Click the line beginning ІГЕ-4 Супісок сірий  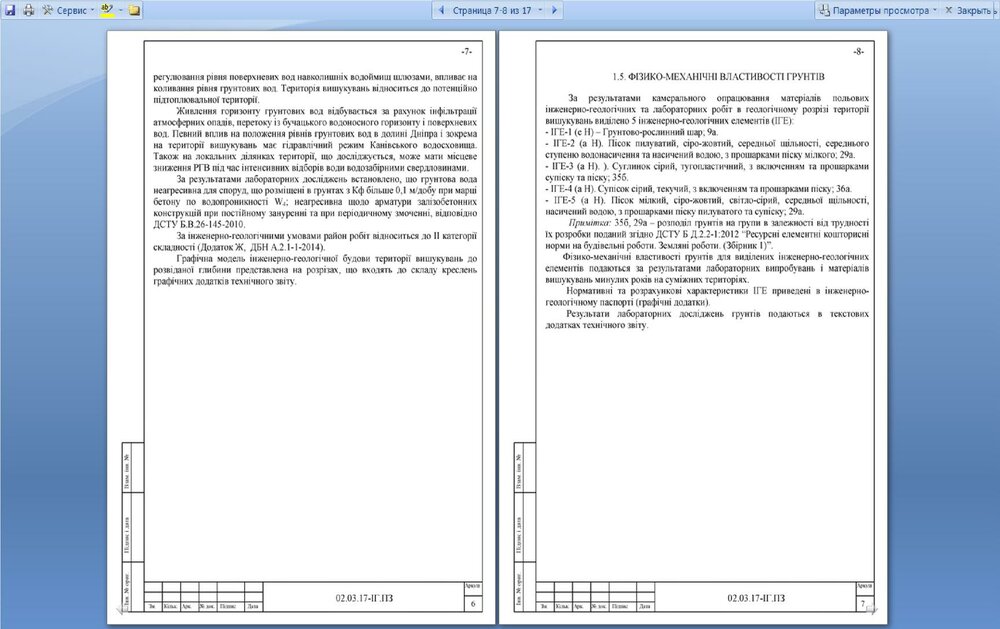698,189
